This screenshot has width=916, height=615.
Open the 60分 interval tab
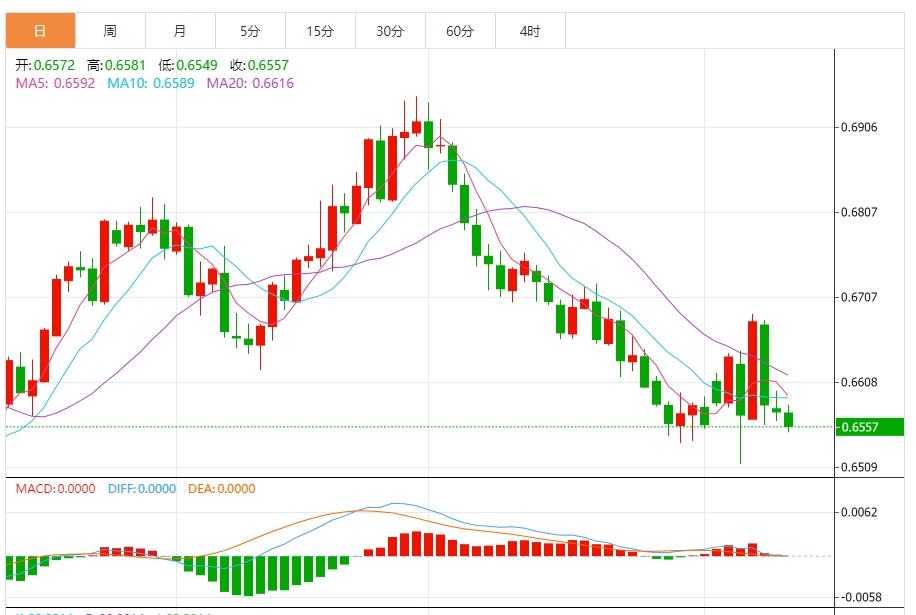click(461, 31)
